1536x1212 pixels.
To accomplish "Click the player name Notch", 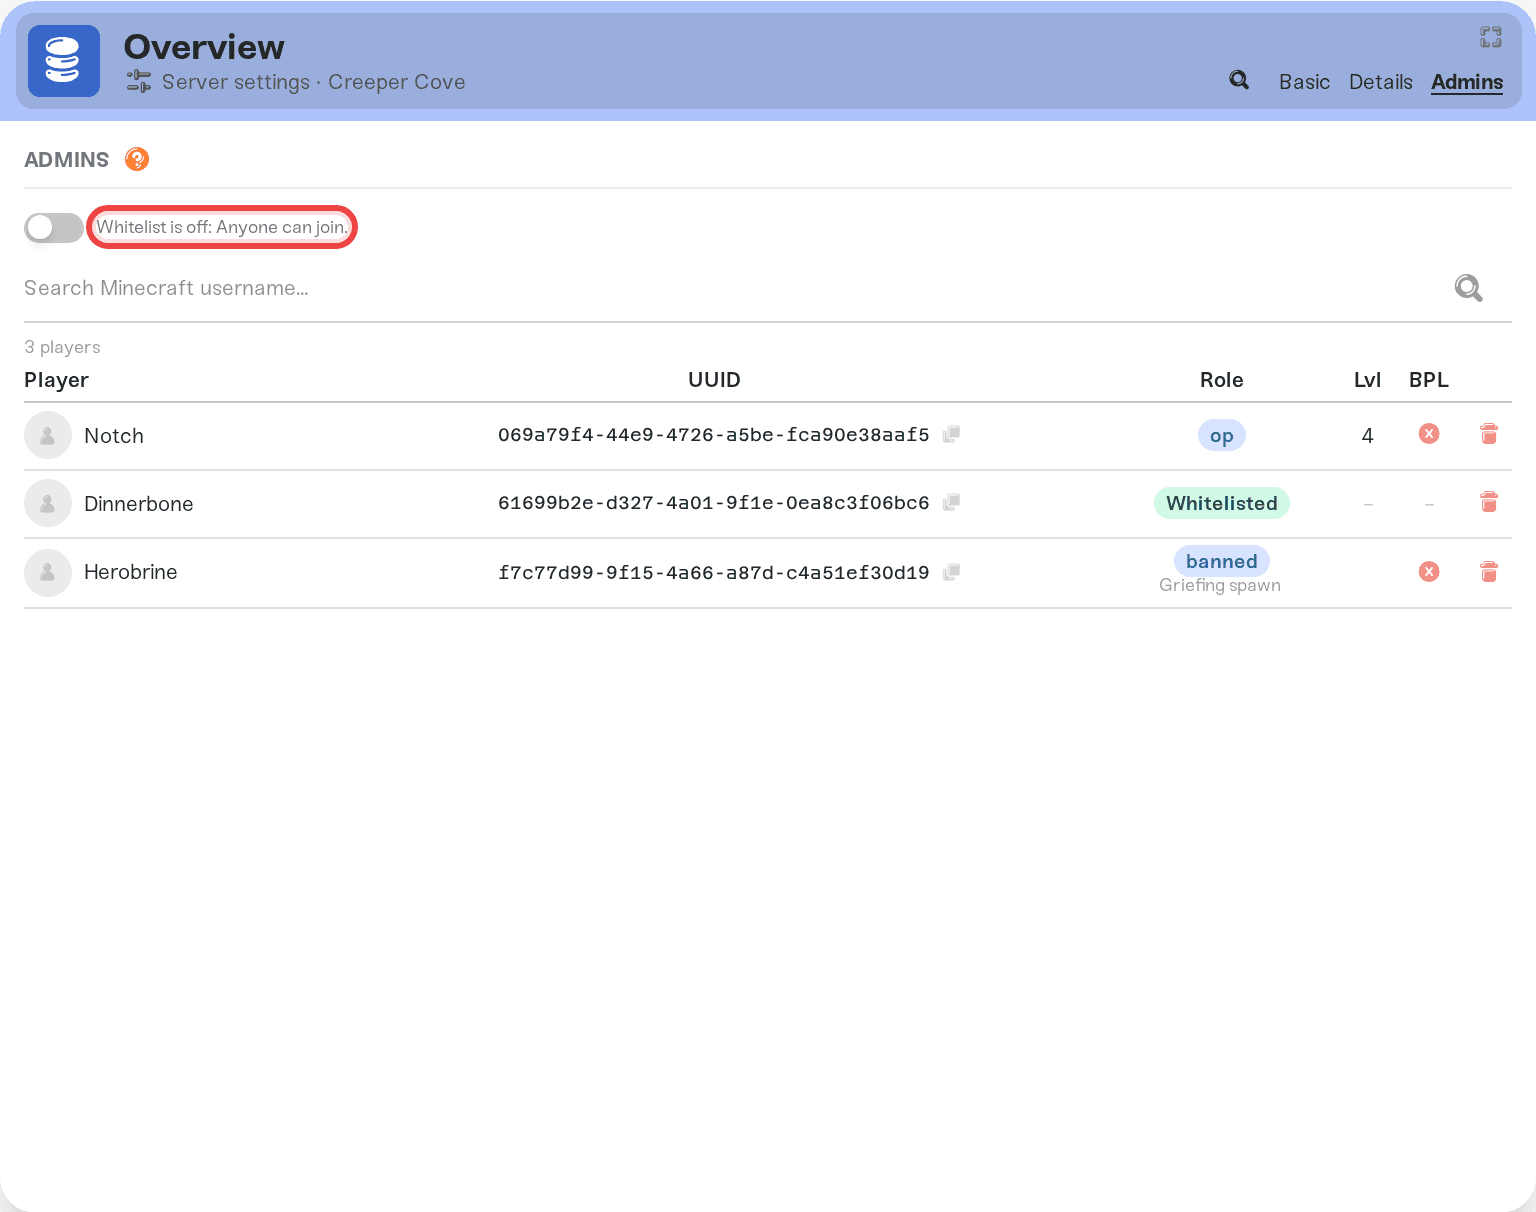I will 114,436.
